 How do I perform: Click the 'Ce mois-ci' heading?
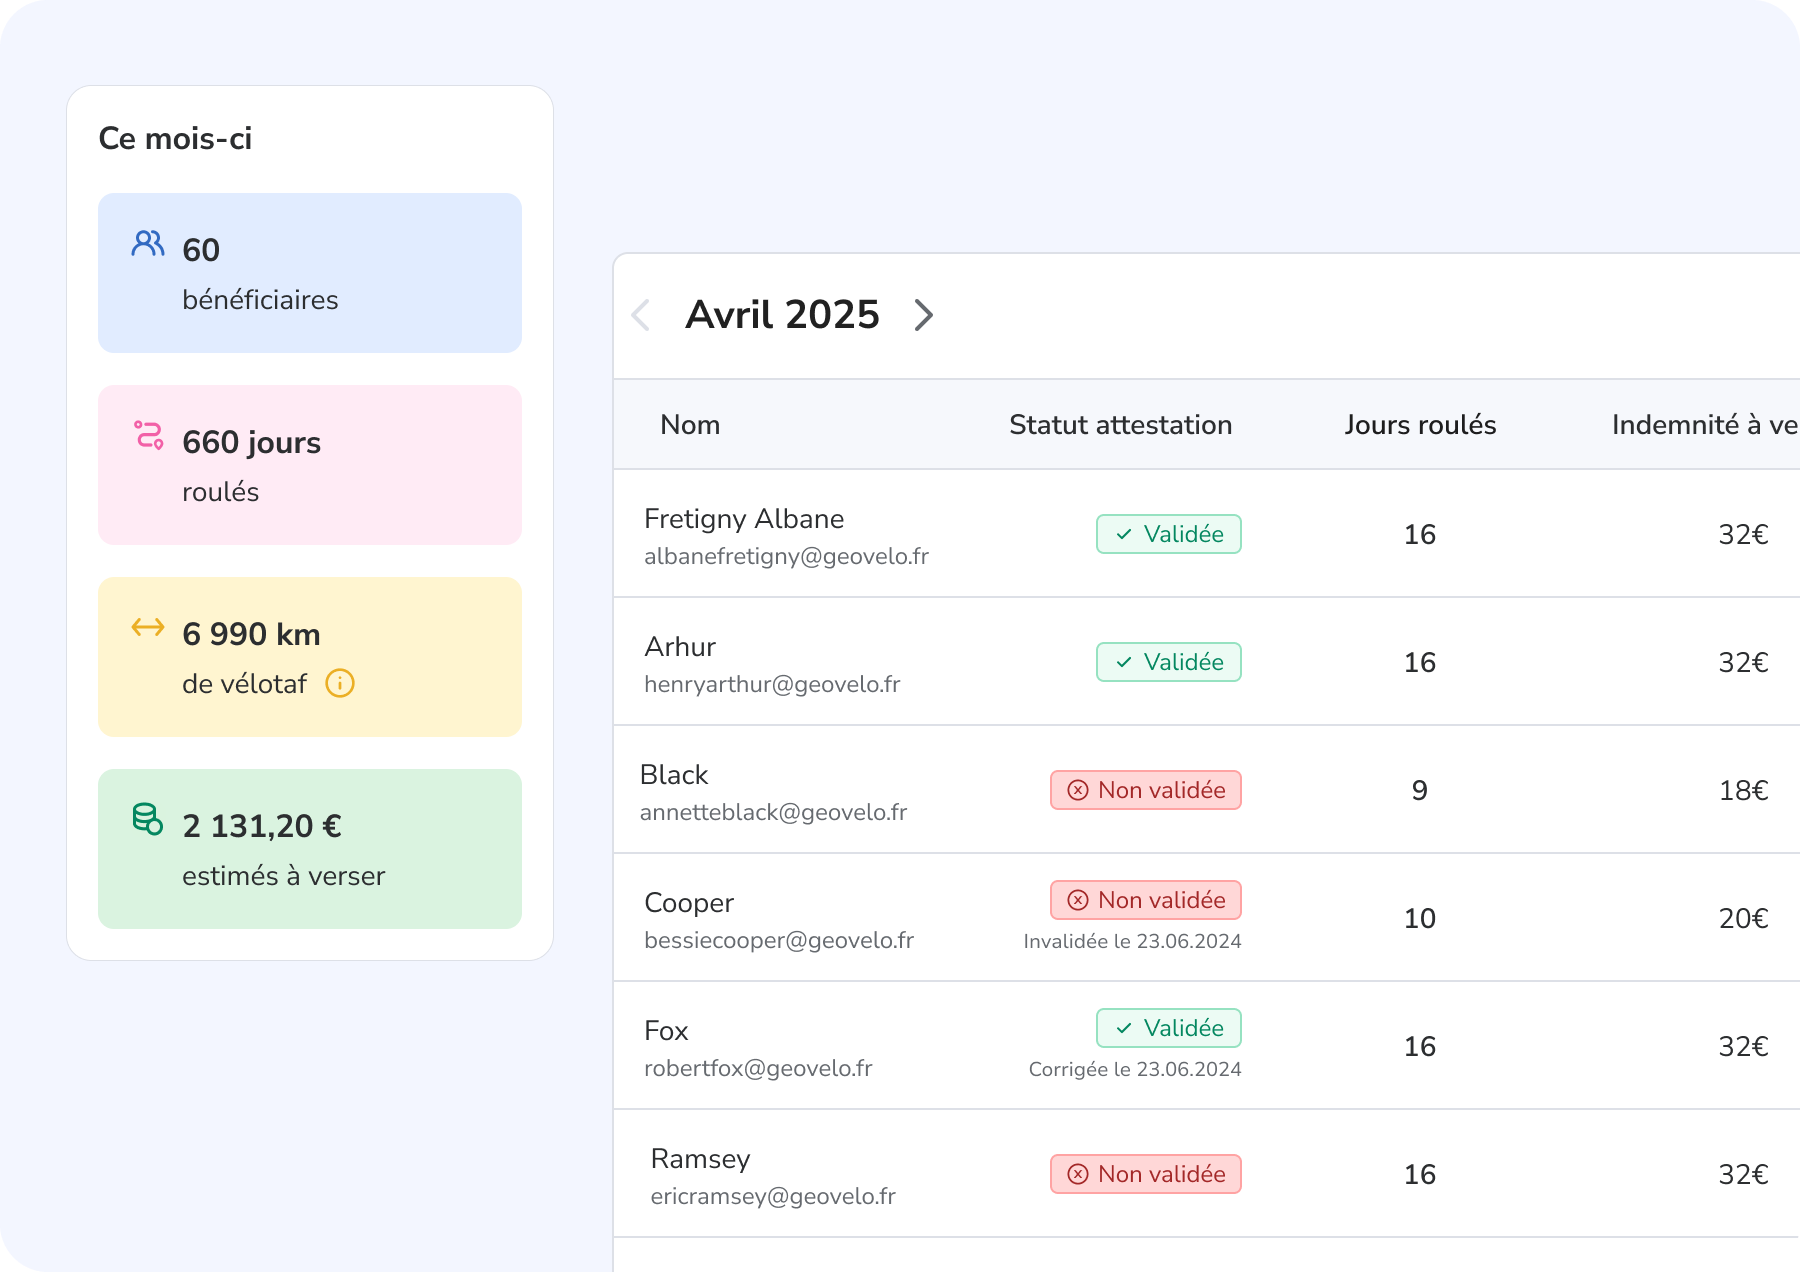175,138
